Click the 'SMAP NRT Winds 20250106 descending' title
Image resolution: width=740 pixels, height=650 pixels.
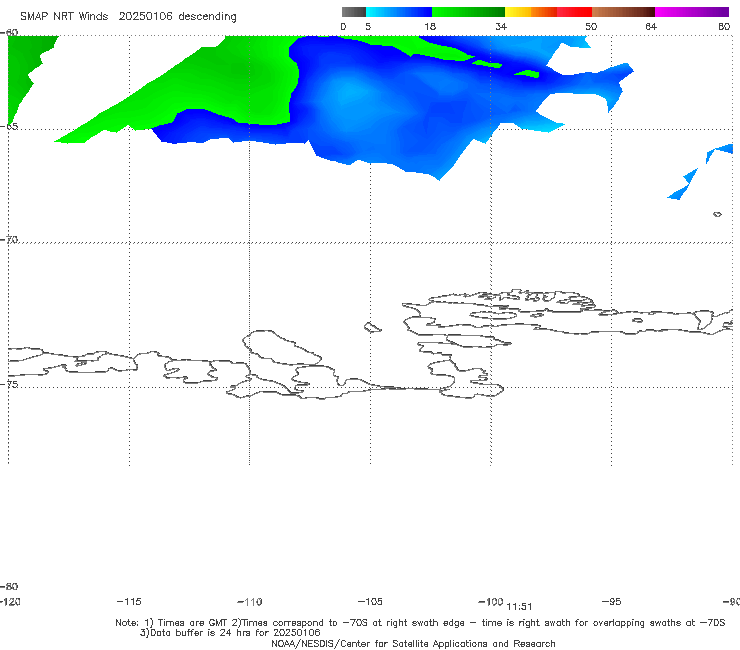click(128, 16)
